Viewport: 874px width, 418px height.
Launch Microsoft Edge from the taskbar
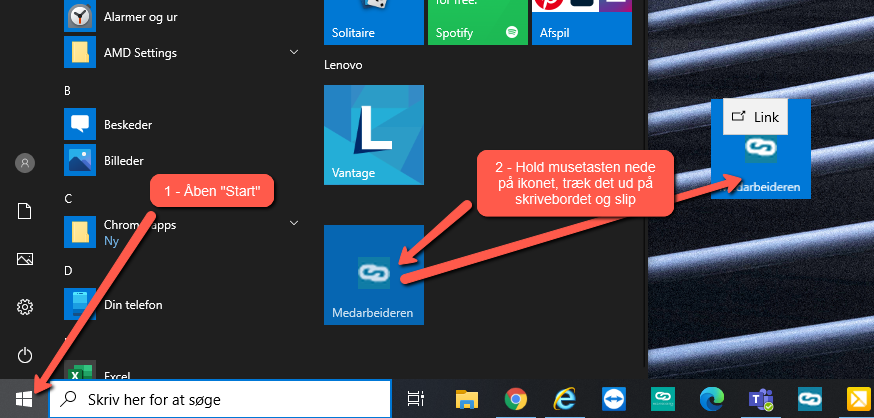[x=711, y=399]
